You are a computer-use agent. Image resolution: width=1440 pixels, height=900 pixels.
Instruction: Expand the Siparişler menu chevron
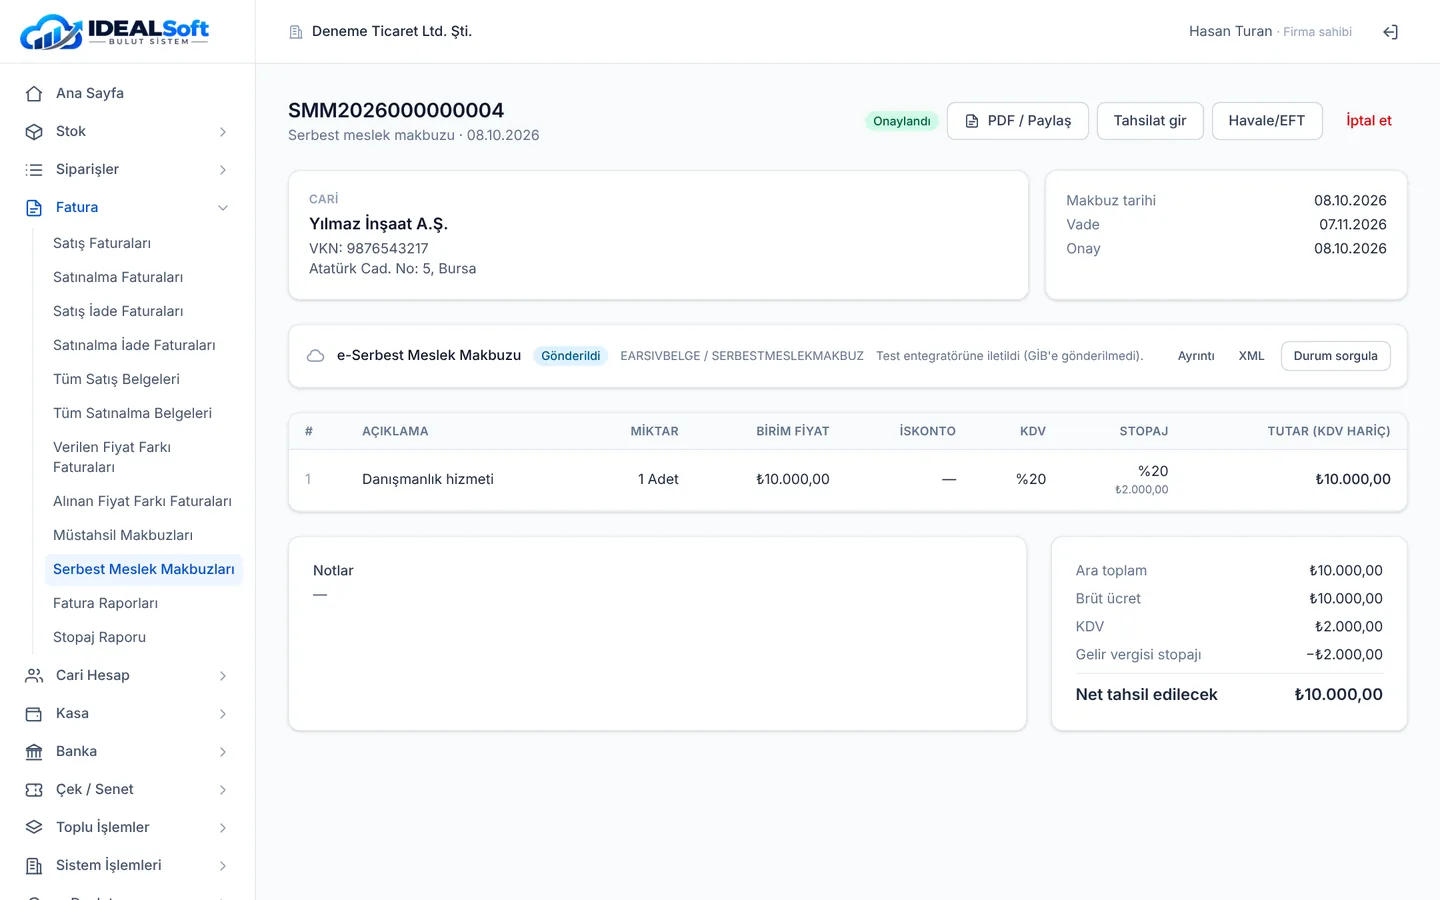tap(223, 169)
